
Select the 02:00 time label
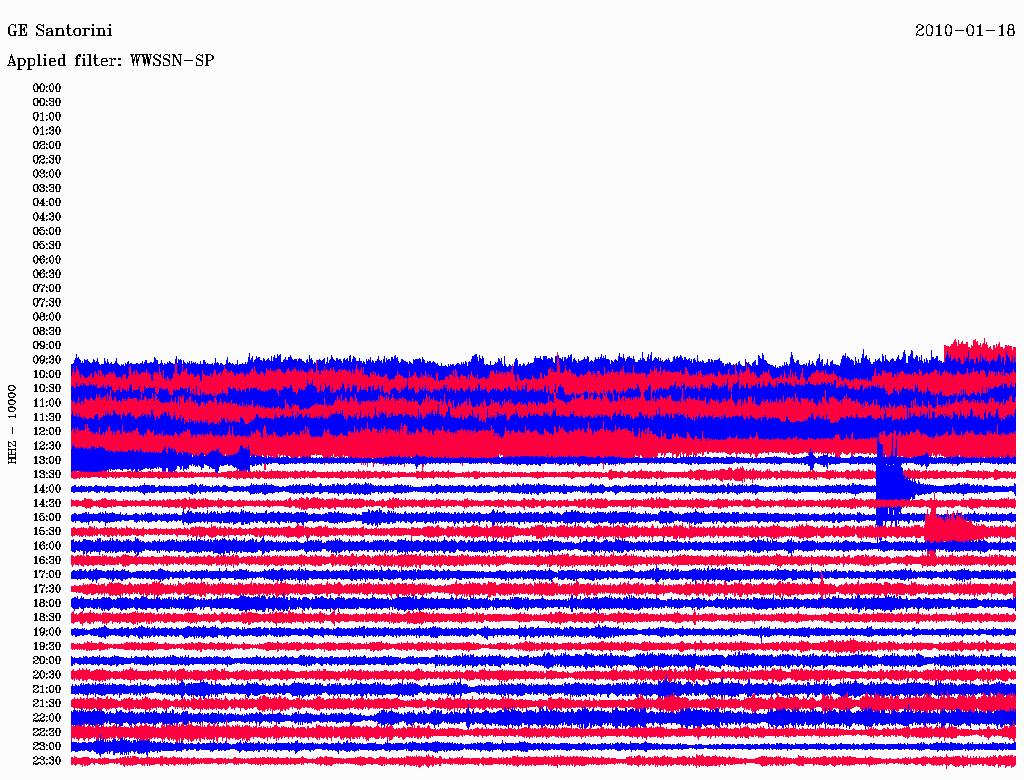click(46, 145)
